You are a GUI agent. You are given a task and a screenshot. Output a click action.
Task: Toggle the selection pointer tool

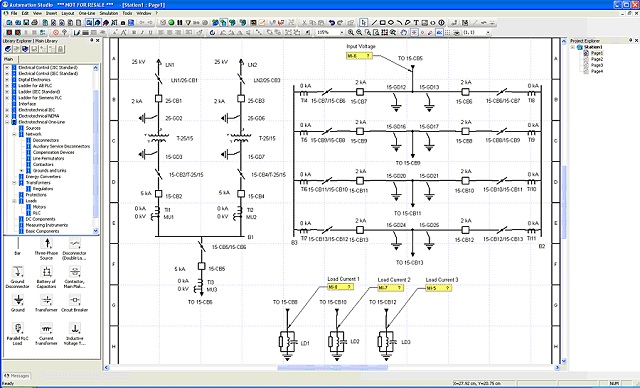tap(364, 22)
